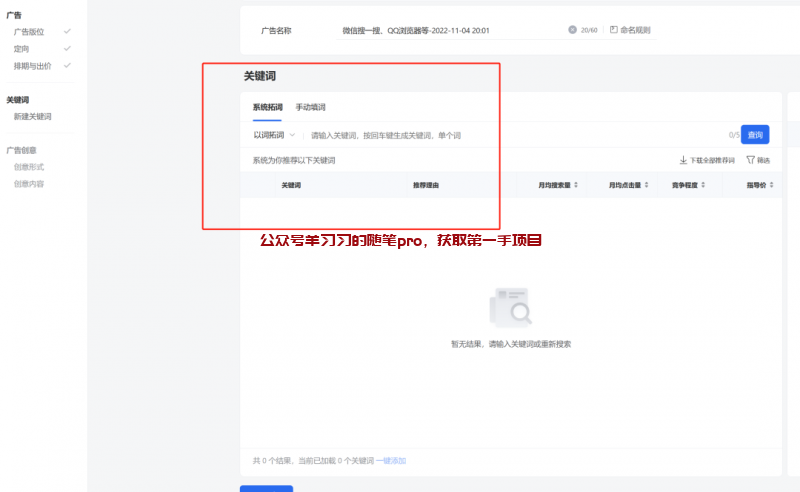Click the 广告名称 text field
800x492 pixels.
click(x=450, y=30)
